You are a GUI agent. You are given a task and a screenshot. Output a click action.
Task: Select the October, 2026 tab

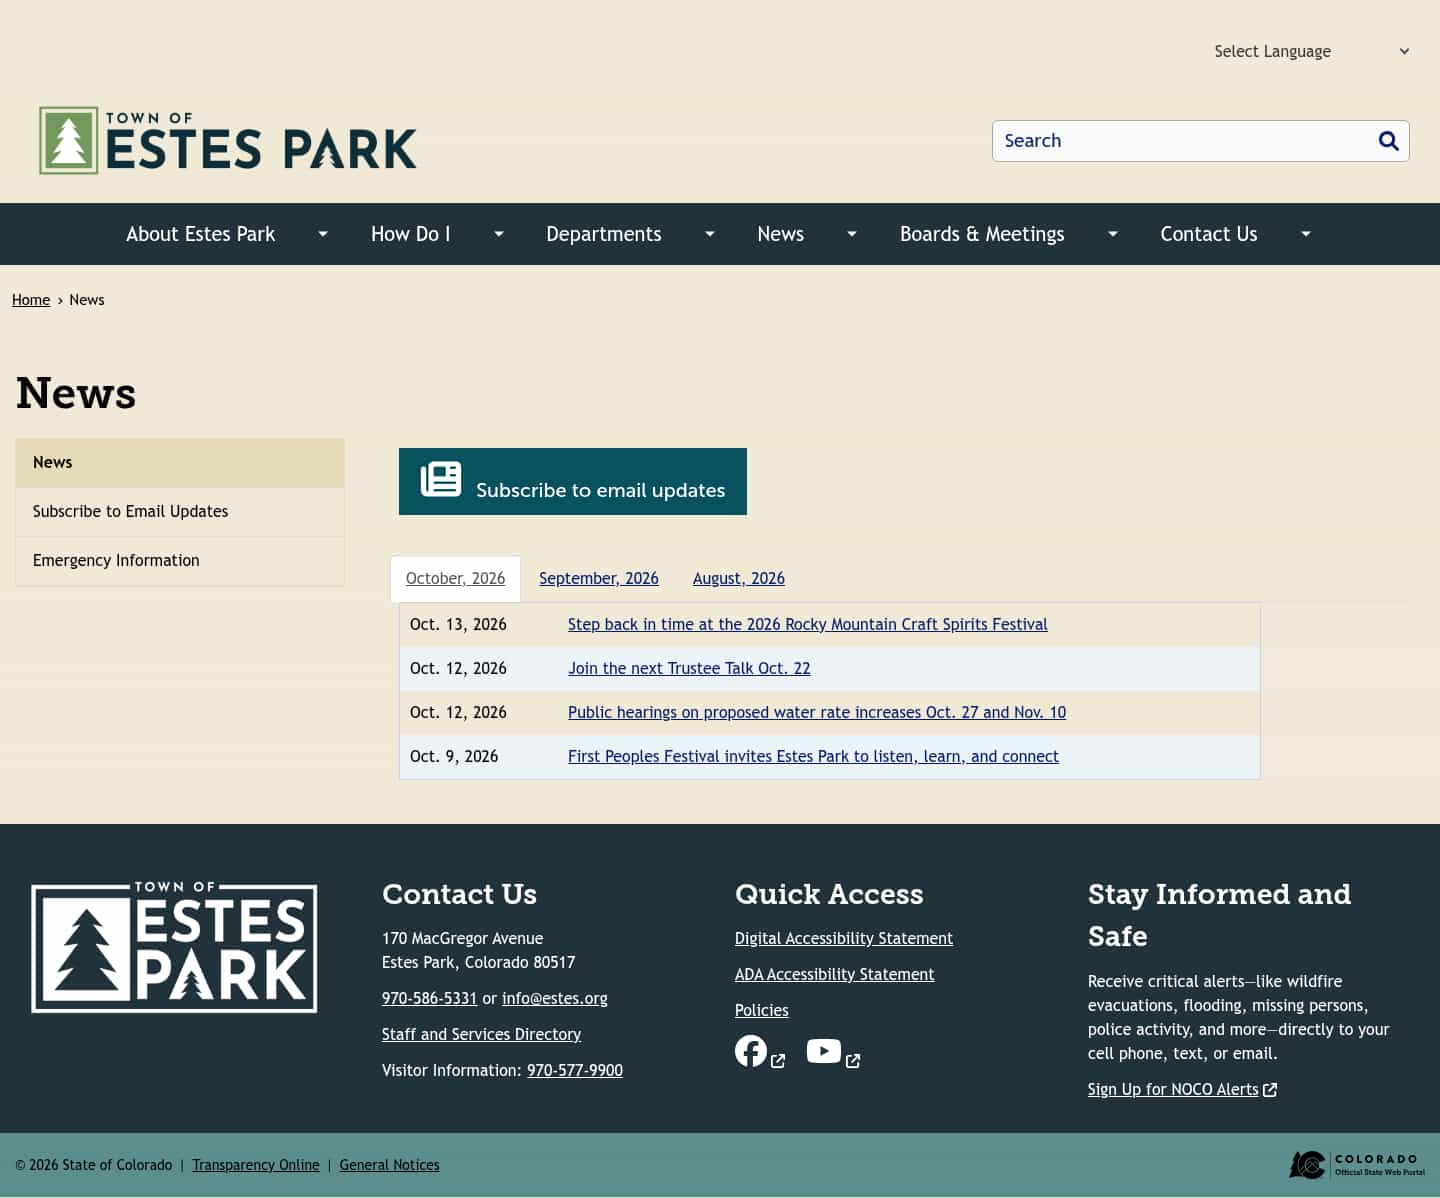455,578
